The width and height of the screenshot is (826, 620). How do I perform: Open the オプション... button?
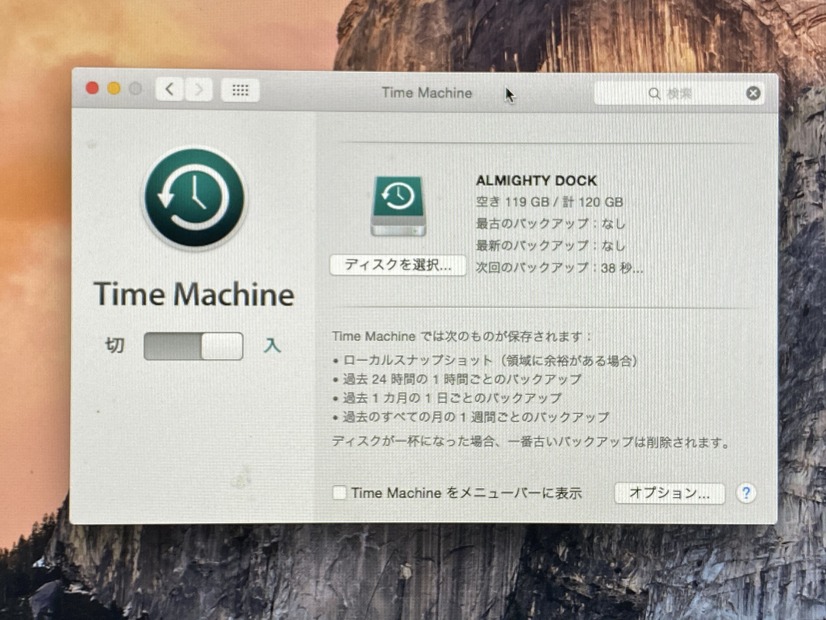tap(670, 493)
